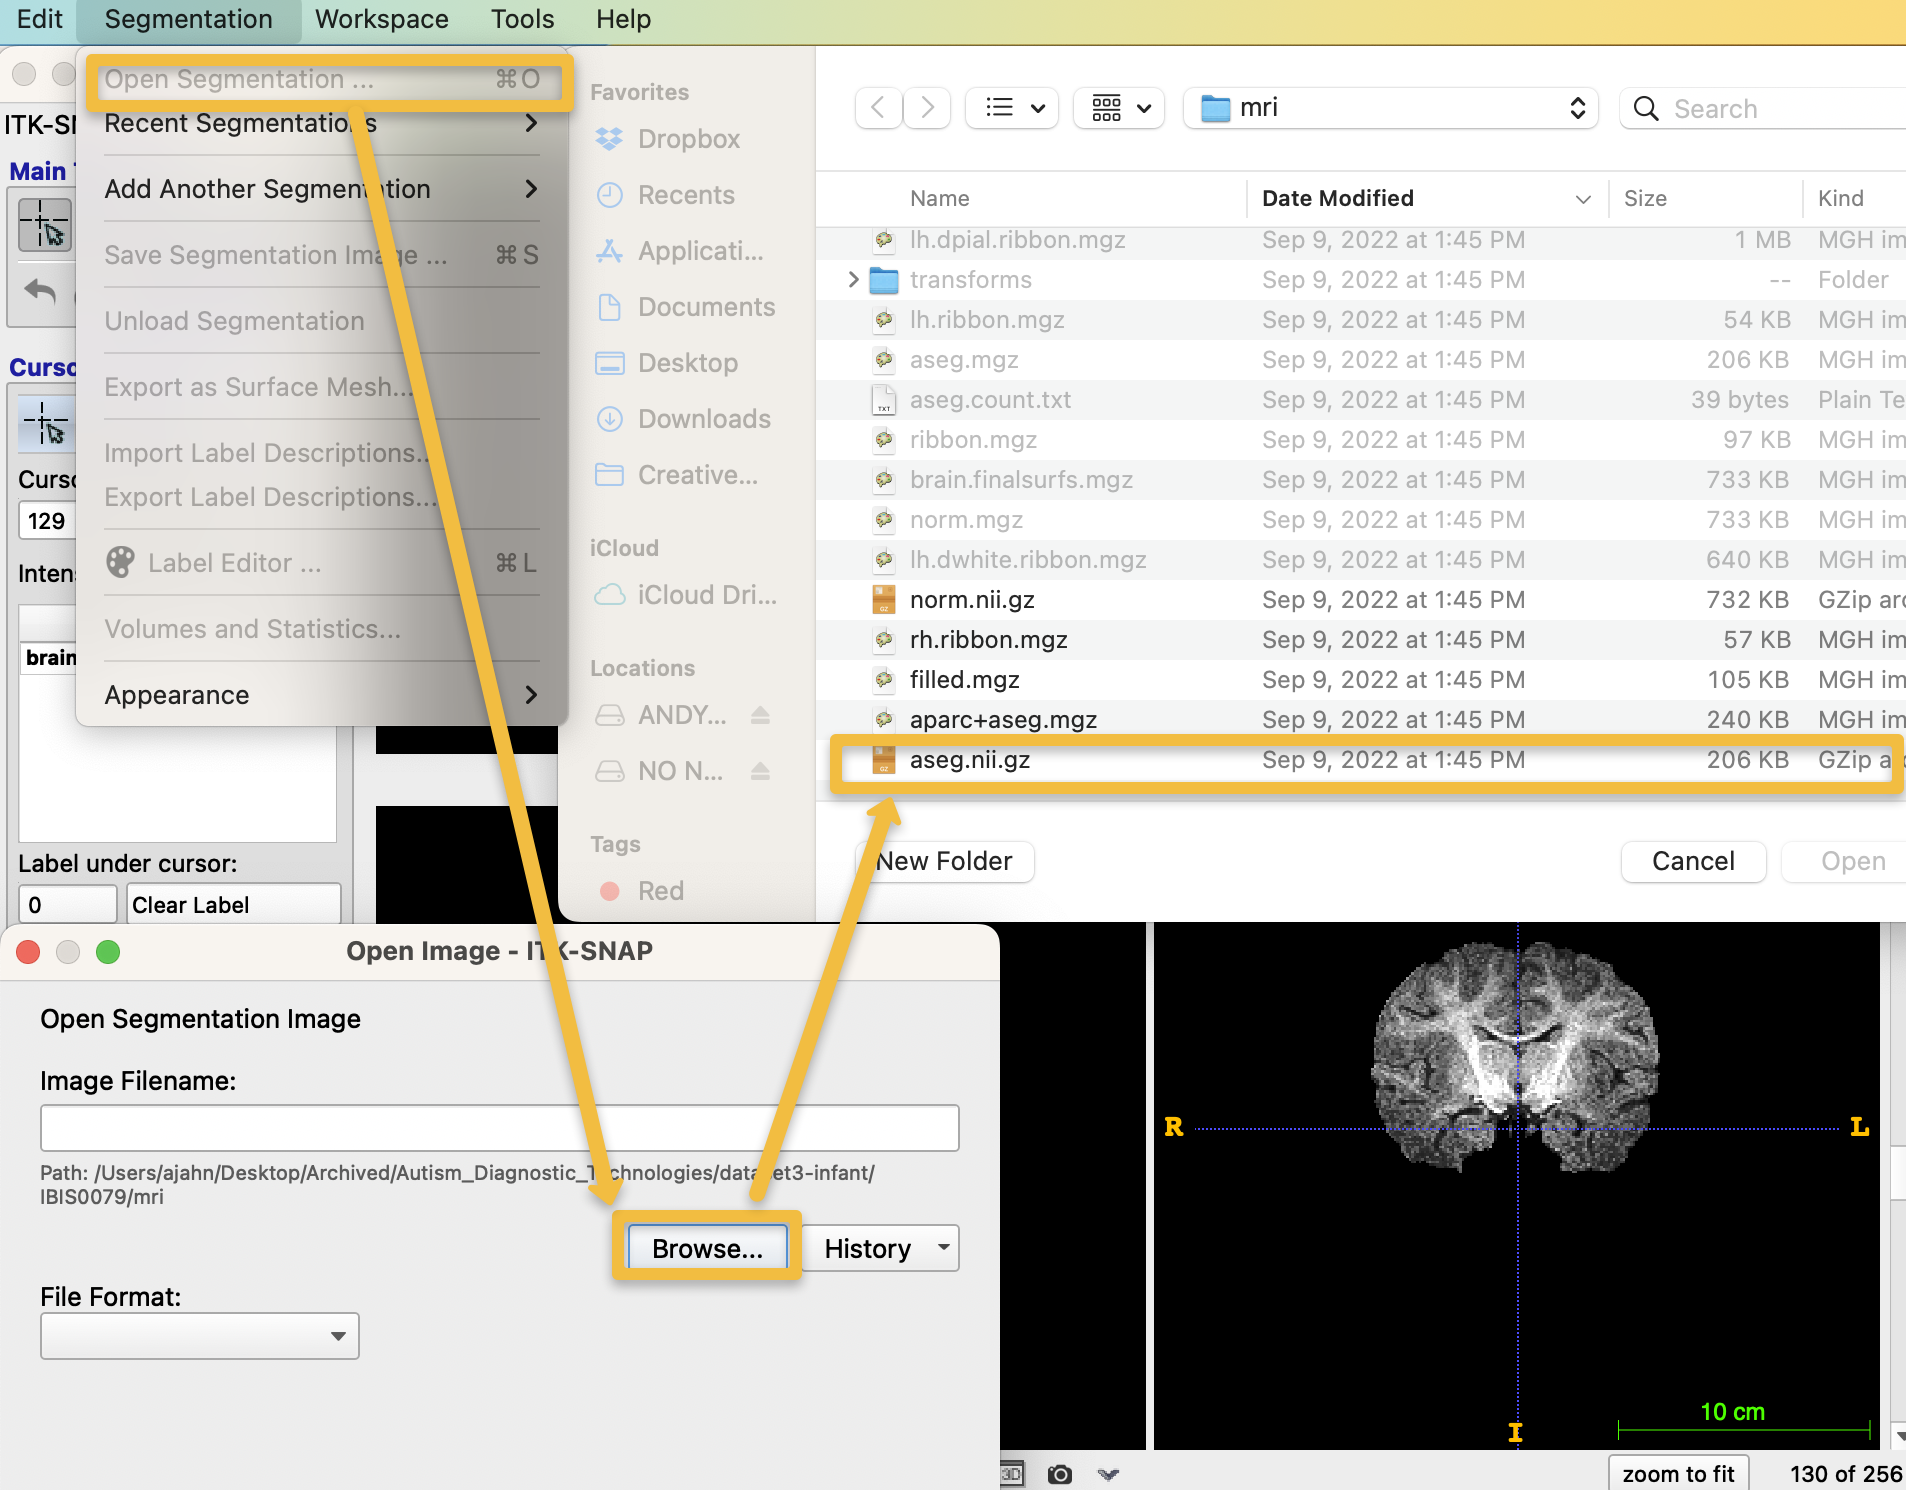The width and height of the screenshot is (1906, 1490).
Task: Eject the NO N... volume
Action: coord(760,771)
